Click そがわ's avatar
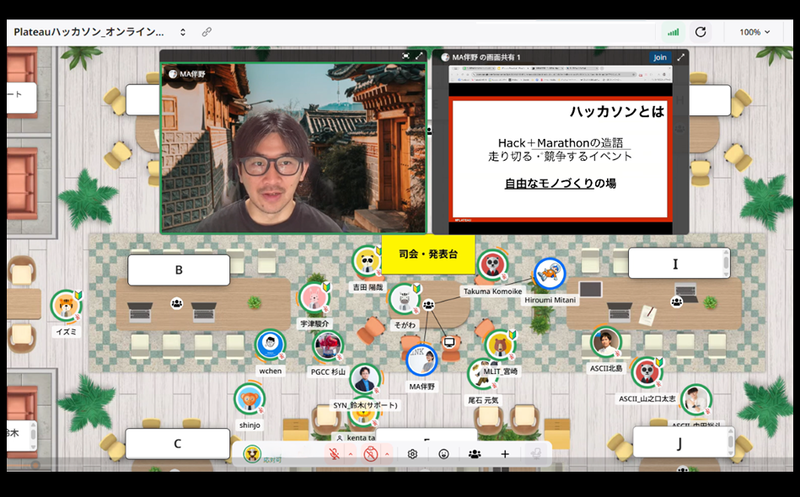This screenshot has height=497, width=800. (x=404, y=300)
